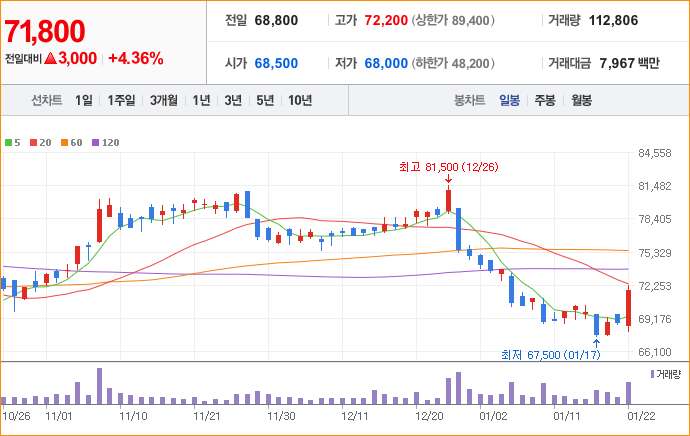Click the red up-triangle change icon

tap(51, 58)
